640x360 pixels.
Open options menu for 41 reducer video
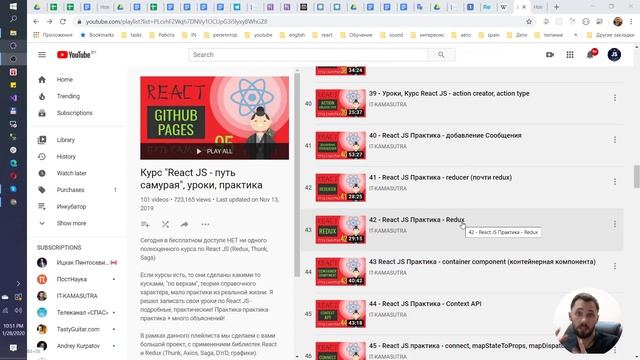point(614,182)
